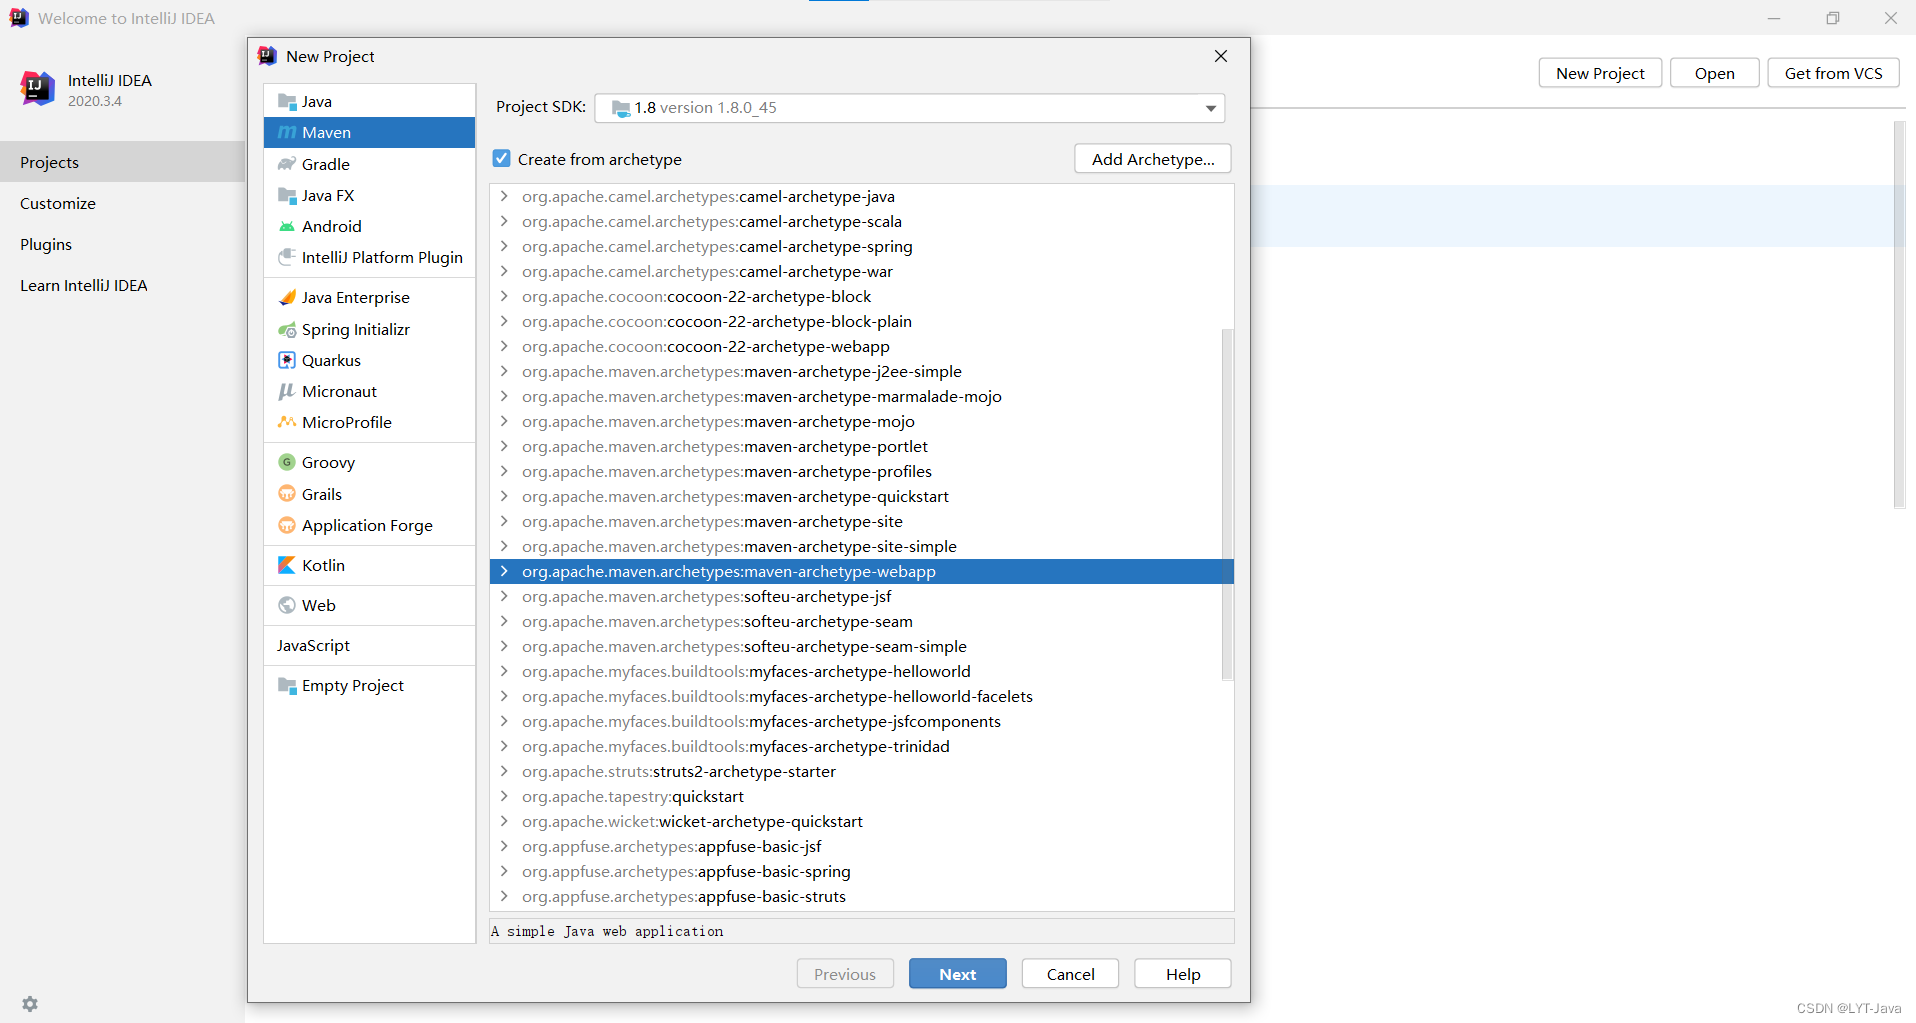Select the Maven project type icon
The width and height of the screenshot is (1916, 1023).
click(x=287, y=133)
